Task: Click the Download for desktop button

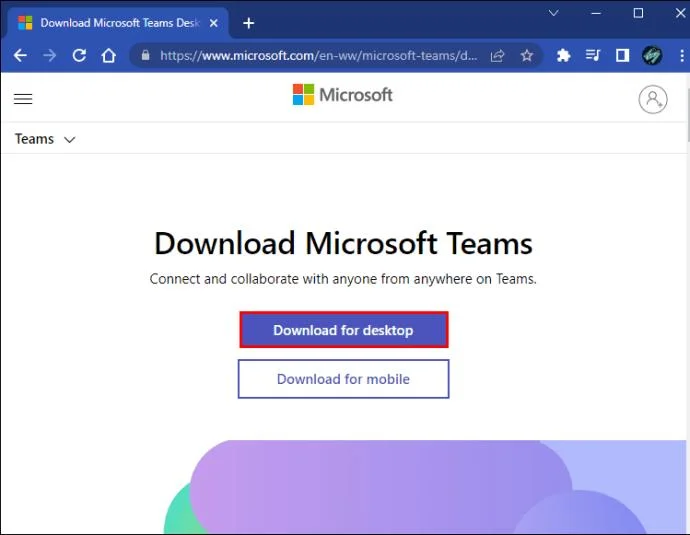Action: click(344, 330)
